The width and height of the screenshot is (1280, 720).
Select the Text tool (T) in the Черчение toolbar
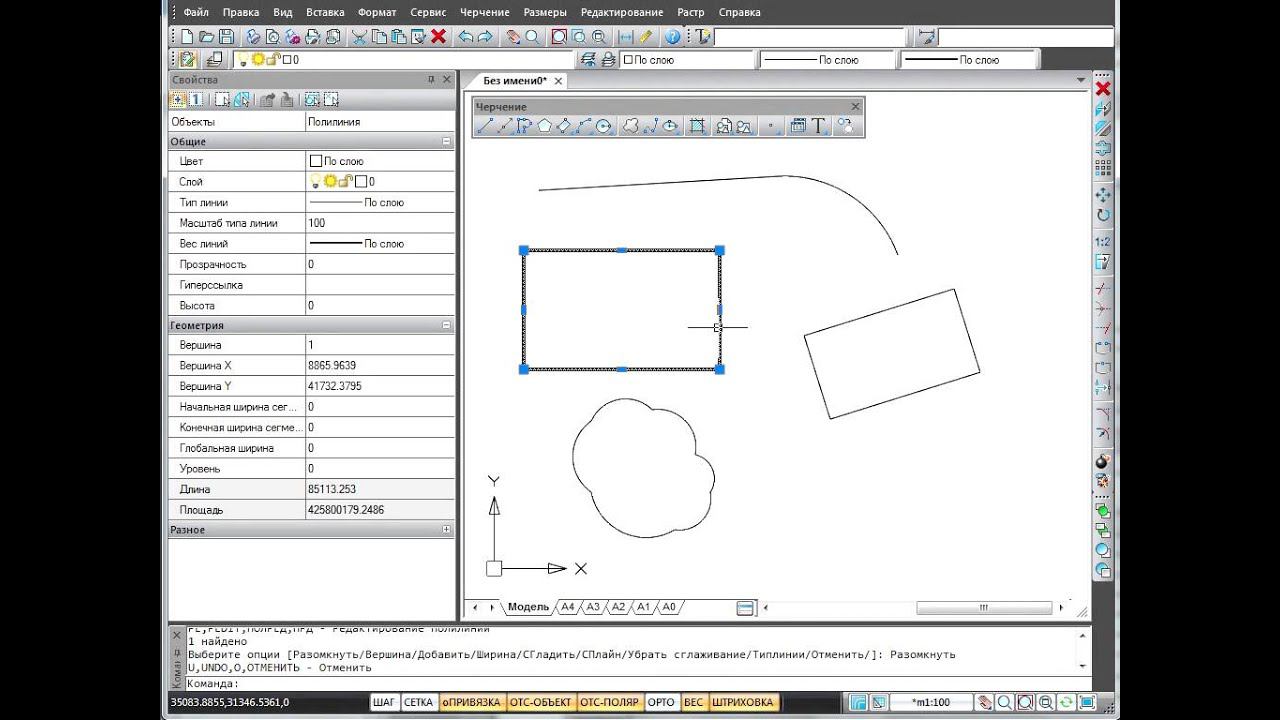[x=819, y=126]
